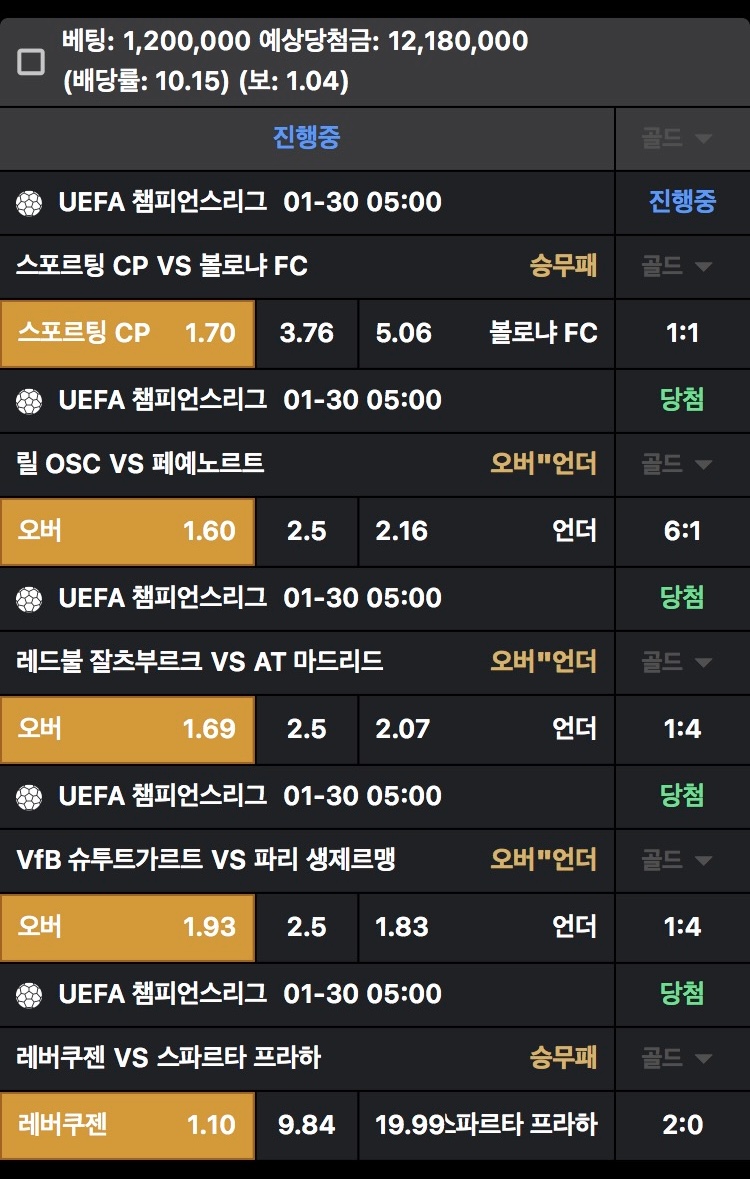
Task: Select 오버 1.60 for Lille match
Action: pyautogui.click(x=127, y=531)
